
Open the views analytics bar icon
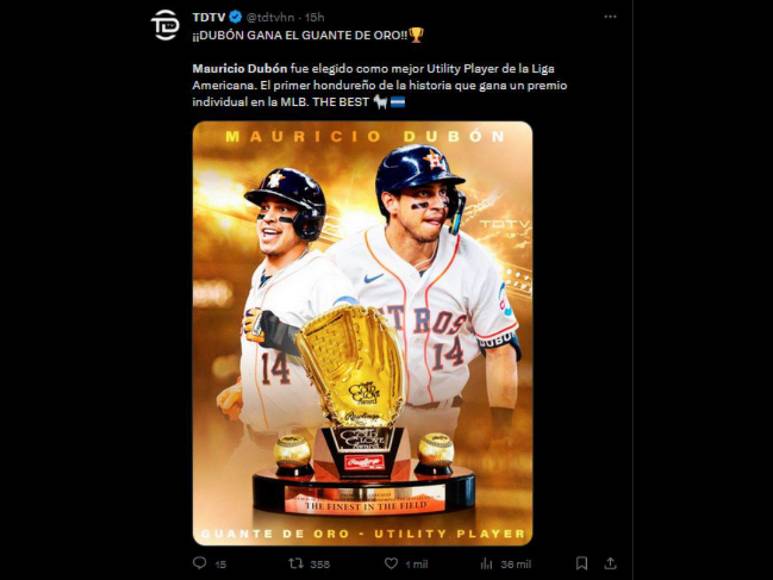tap(486, 563)
